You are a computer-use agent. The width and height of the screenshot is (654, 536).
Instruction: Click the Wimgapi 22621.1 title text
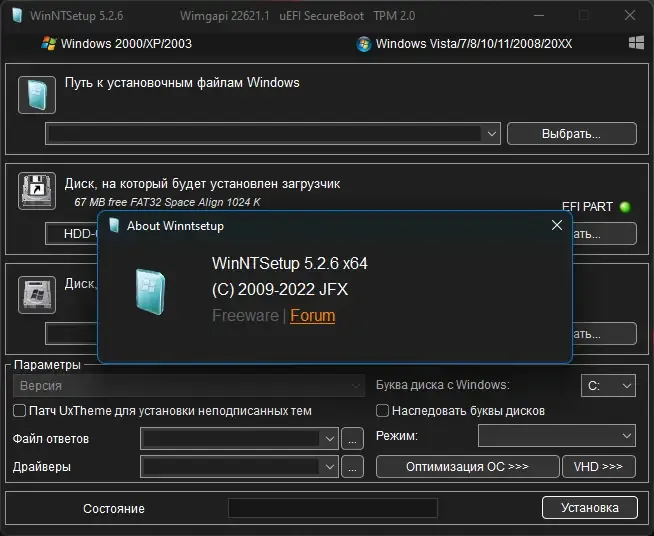pyautogui.click(x=224, y=16)
